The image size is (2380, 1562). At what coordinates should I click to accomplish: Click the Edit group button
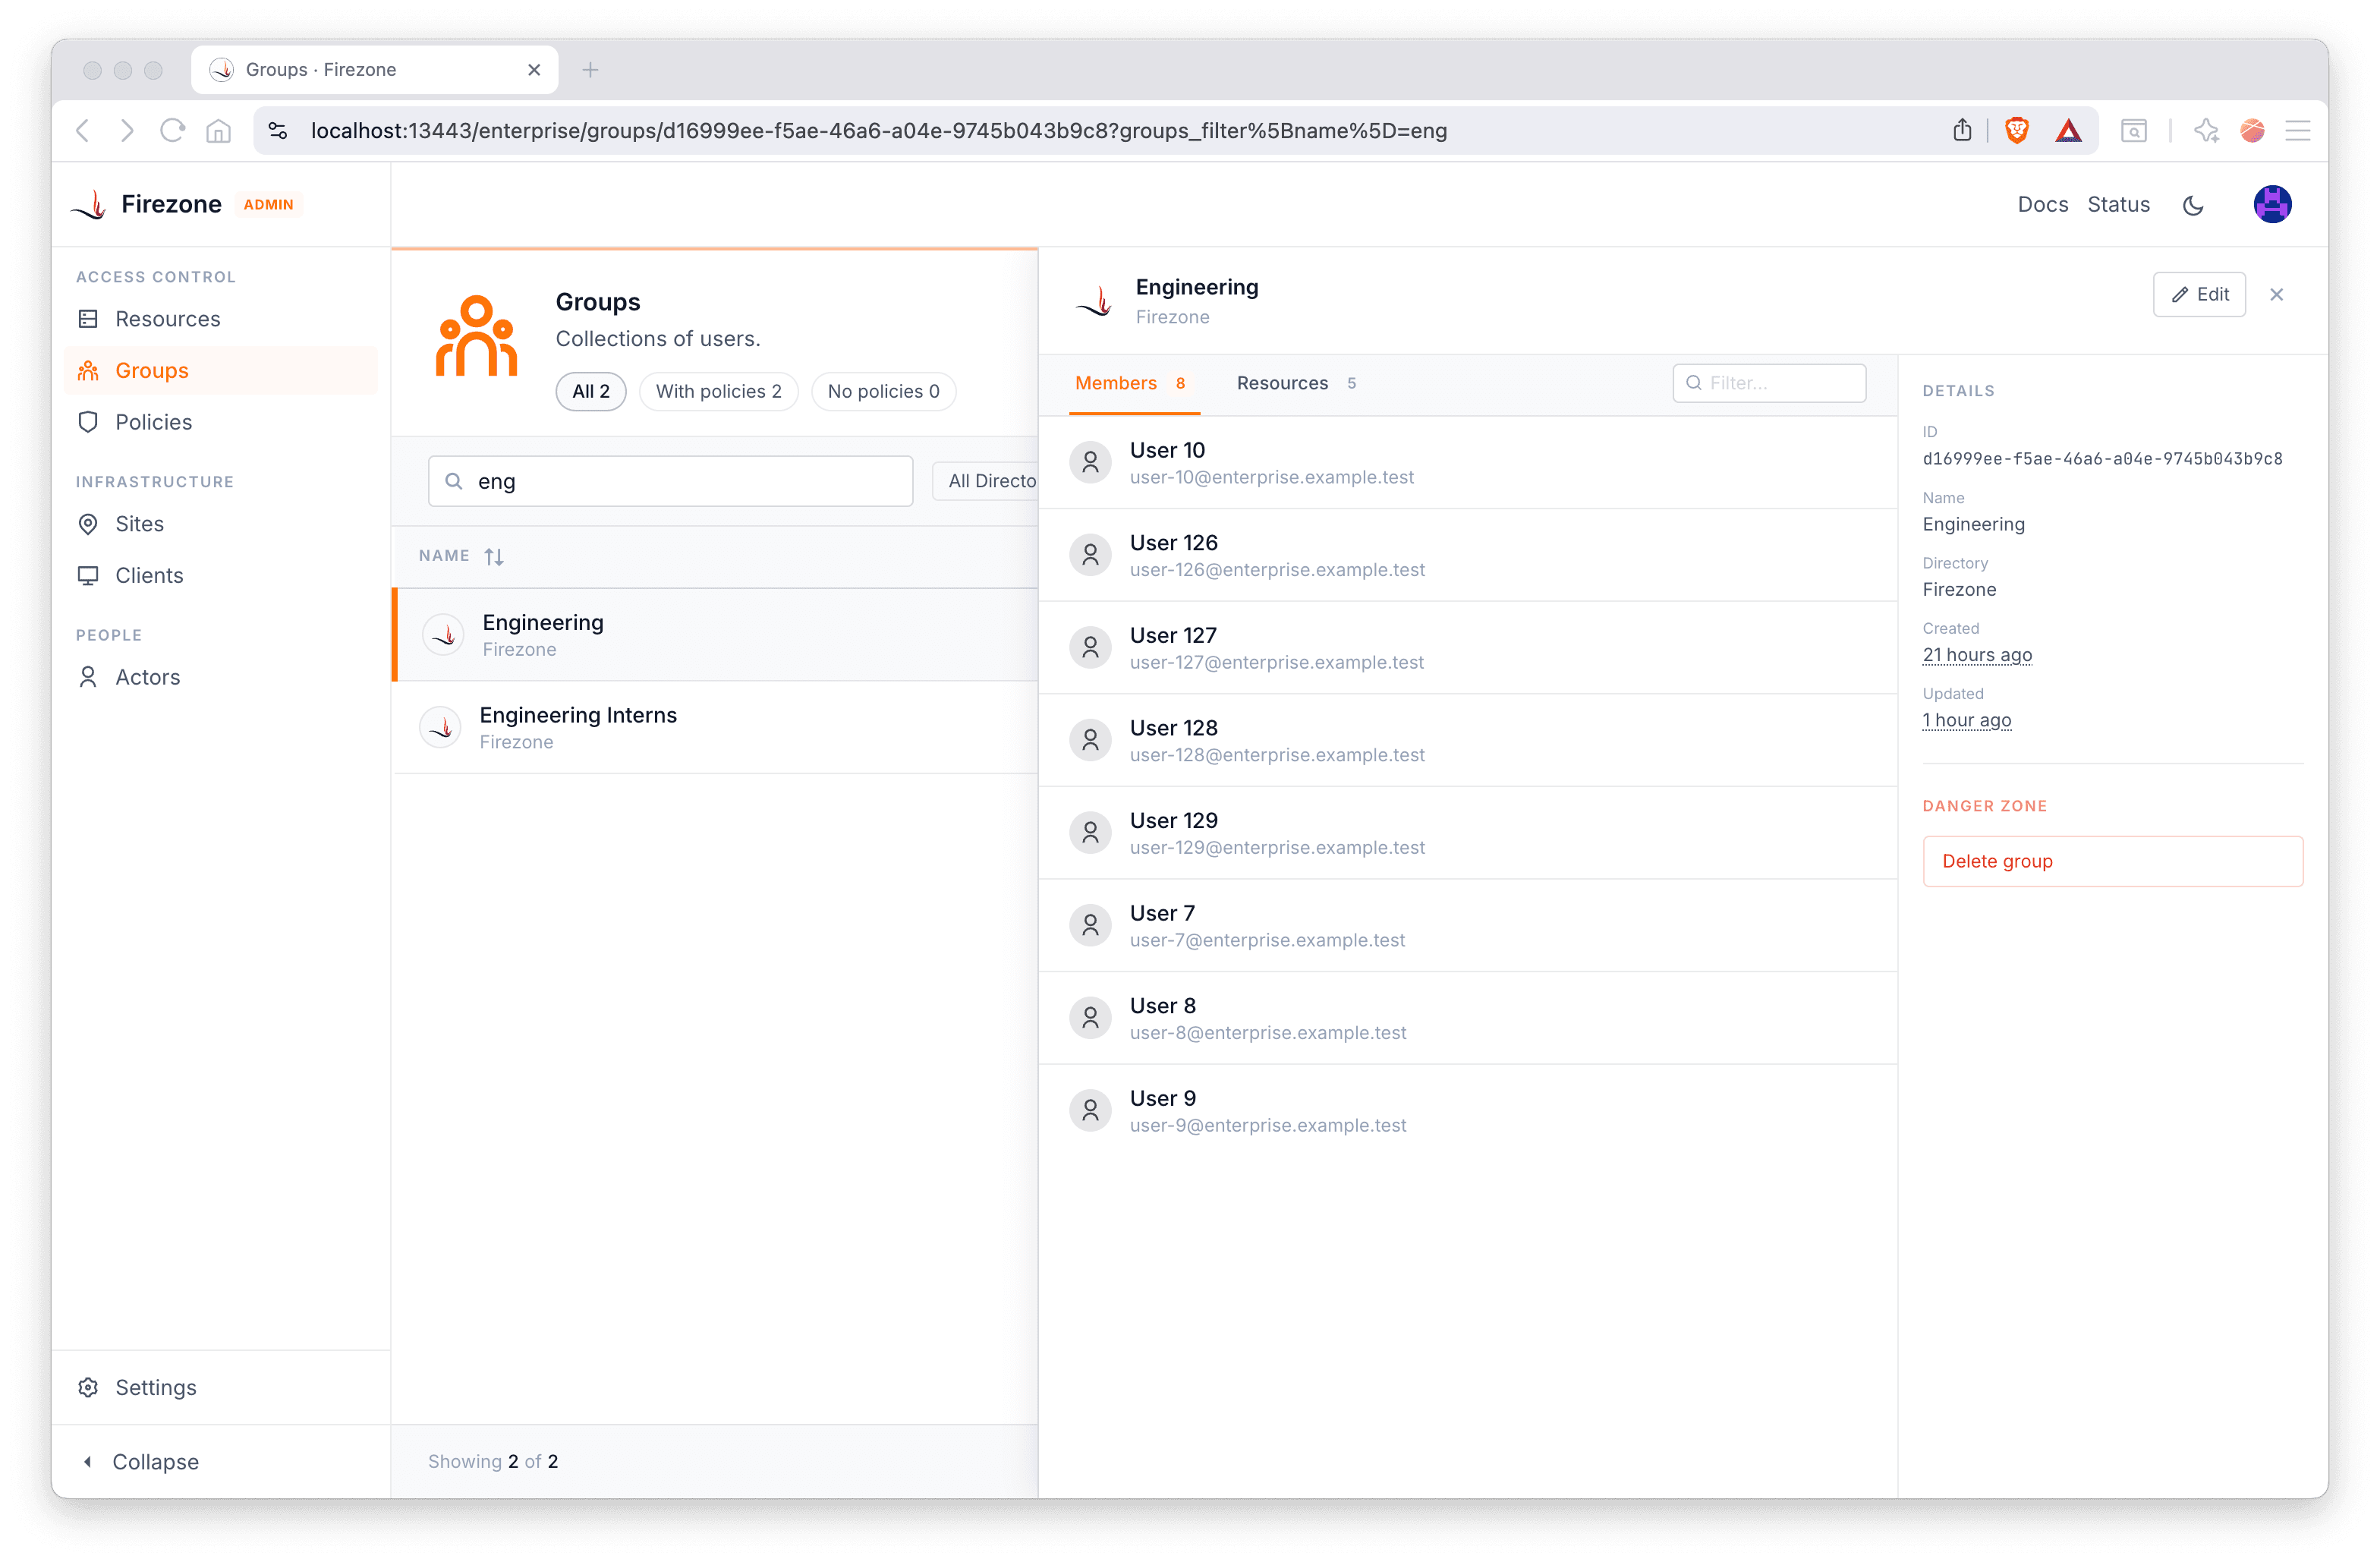point(2198,295)
